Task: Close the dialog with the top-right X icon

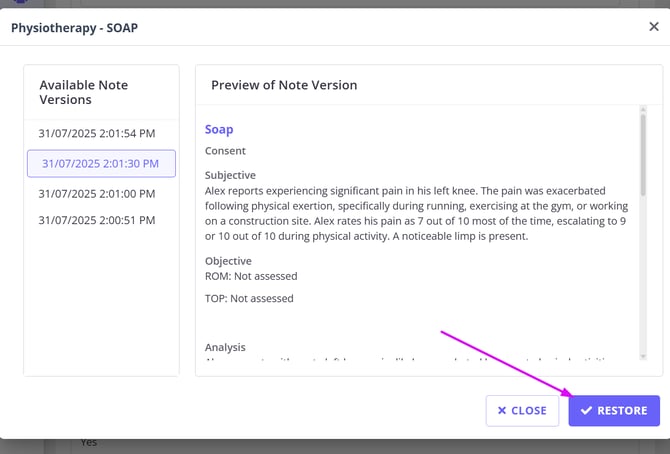Action: tap(654, 27)
